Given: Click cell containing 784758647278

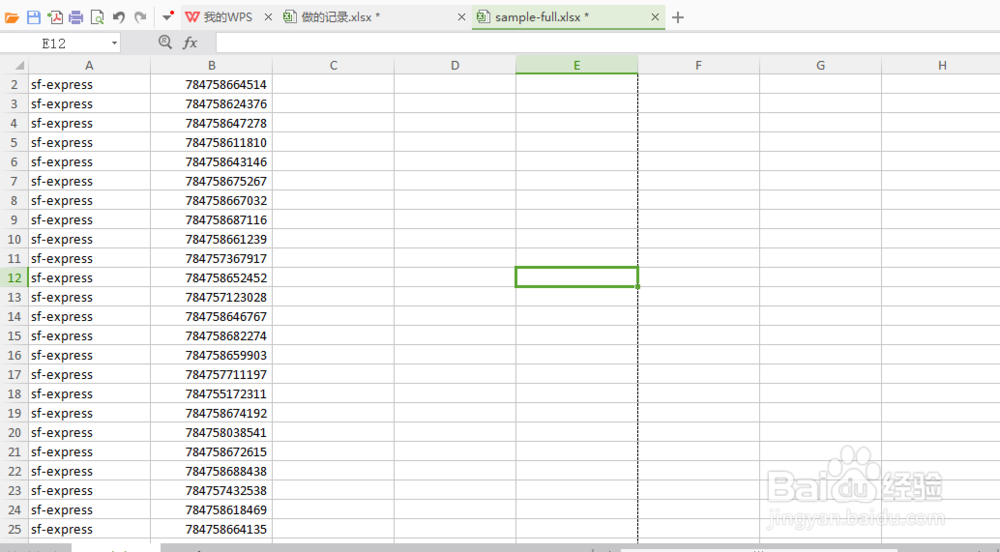Looking at the screenshot, I should (211, 123).
